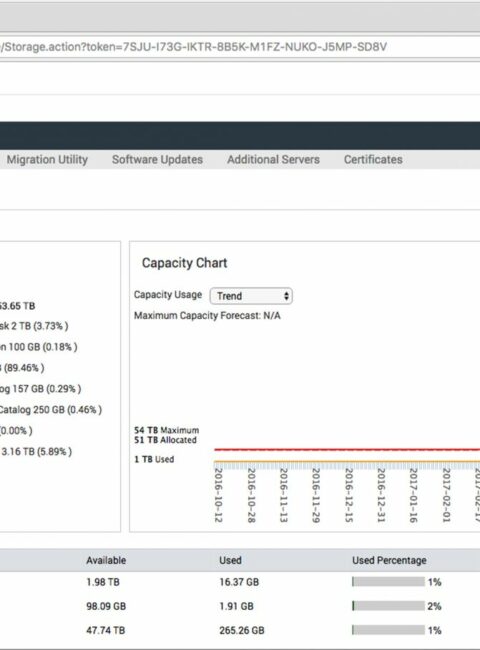Click the Used Percentage column header
The width and height of the screenshot is (480, 650).
[x=389, y=560]
